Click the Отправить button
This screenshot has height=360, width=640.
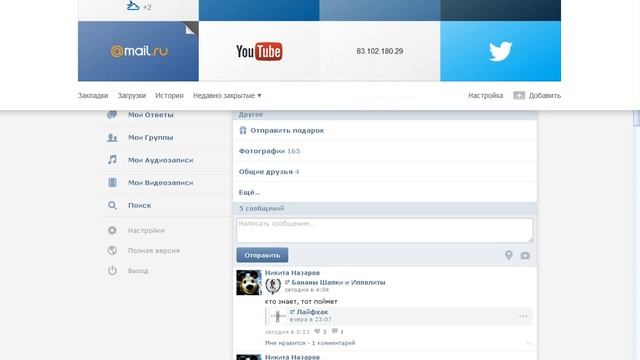(262, 255)
